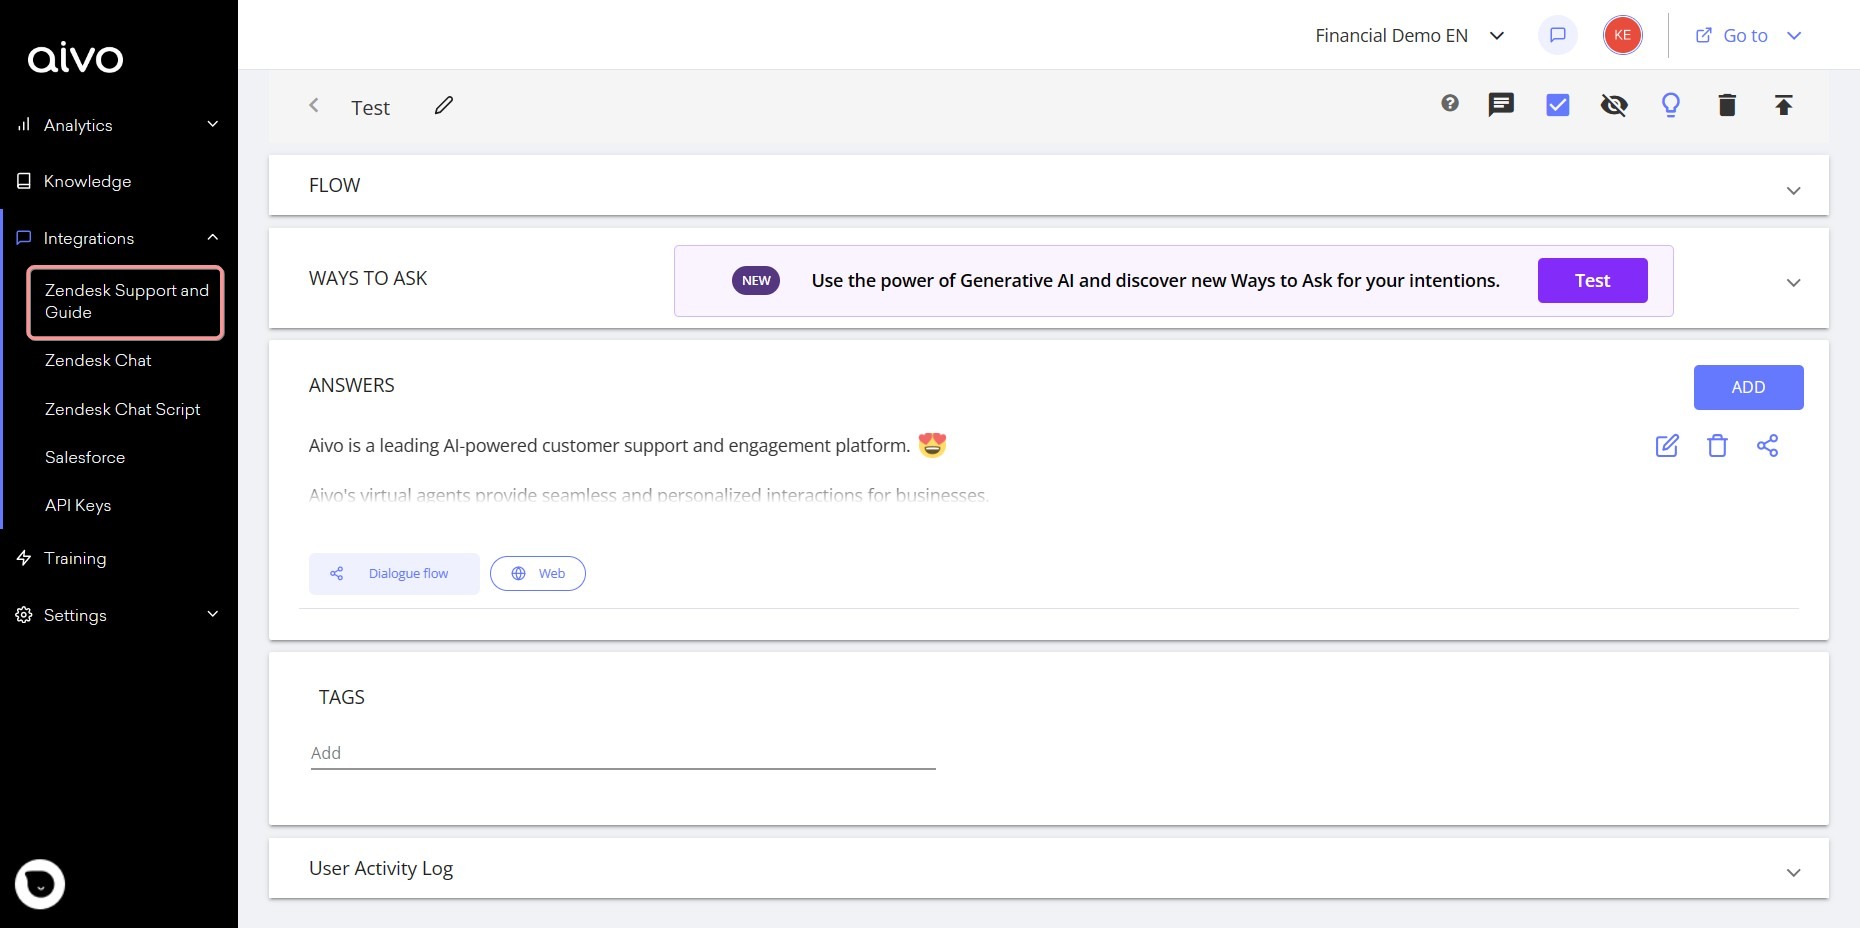Toggle the intention's hidden state via eye icon
Viewport: 1860px width, 928px height.
coord(1614,104)
